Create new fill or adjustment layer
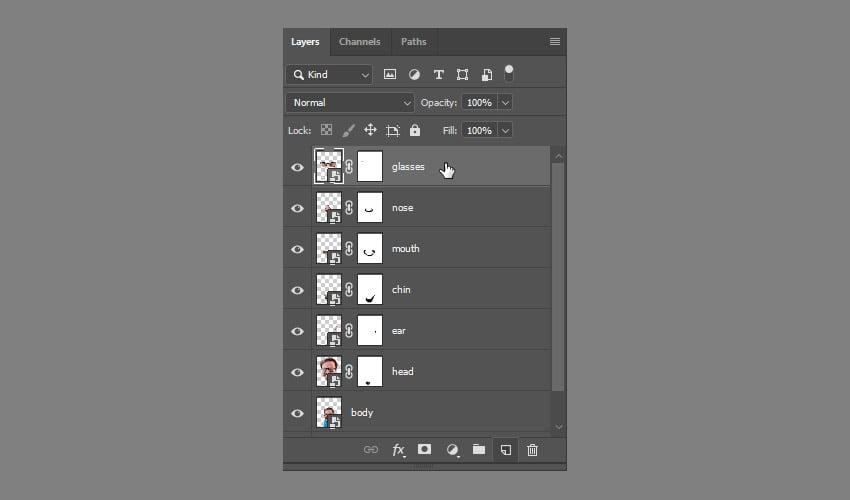This screenshot has height=500, width=850. coord(452,450)
